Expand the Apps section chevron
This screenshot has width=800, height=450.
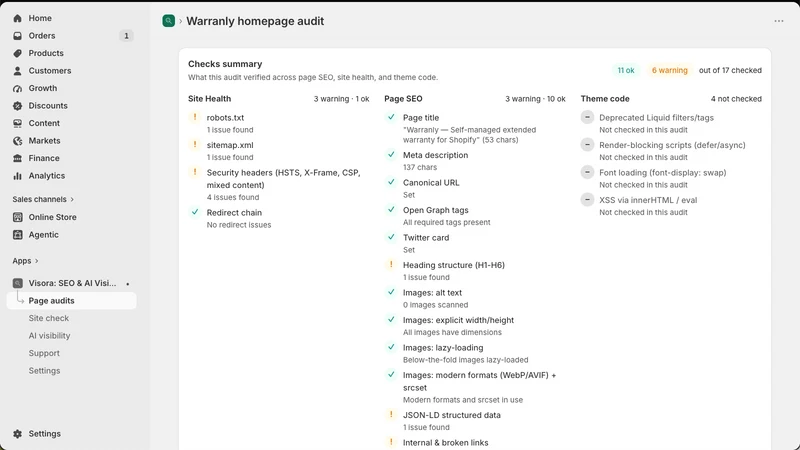coord(36,261)
